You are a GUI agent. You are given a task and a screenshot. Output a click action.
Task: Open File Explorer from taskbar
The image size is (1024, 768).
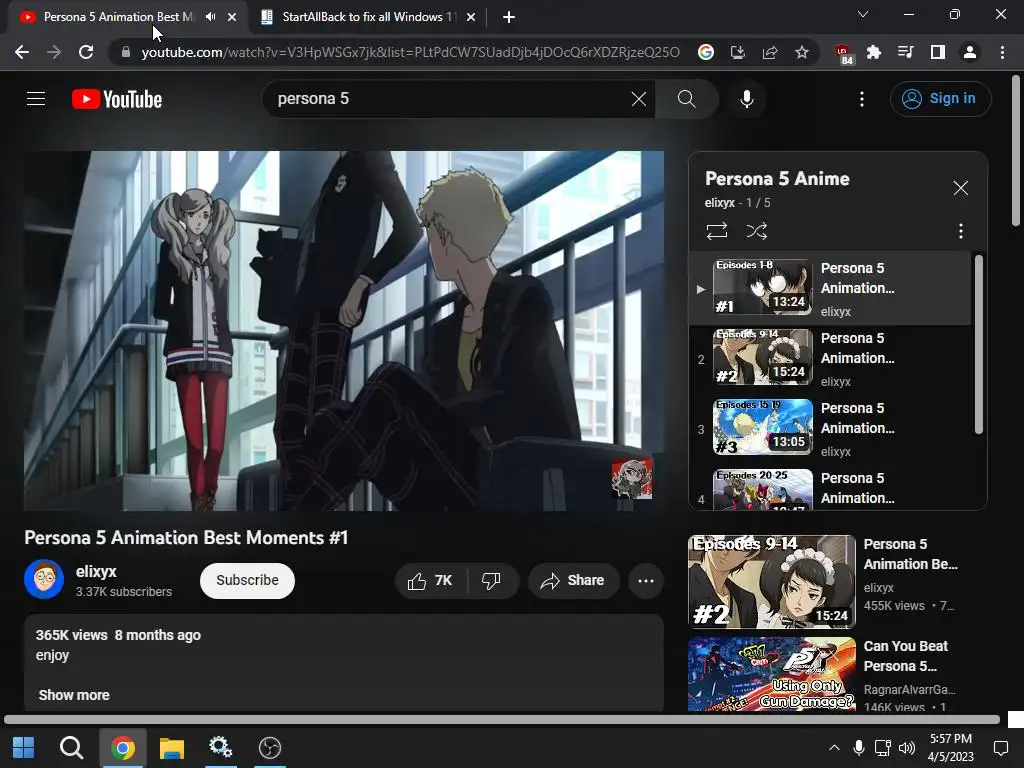click(172, 747)
